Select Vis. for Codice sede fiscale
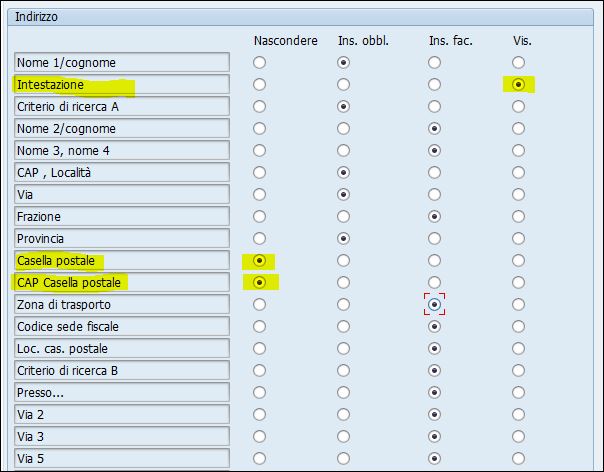 tap(518, 326)
